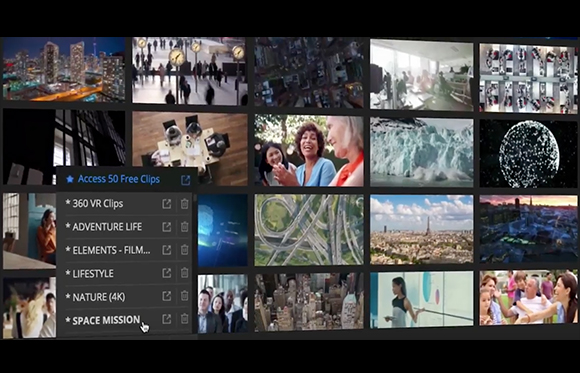Select the Access 50 Free Clips link
This screenshot has height=373, width=580.
119,179
